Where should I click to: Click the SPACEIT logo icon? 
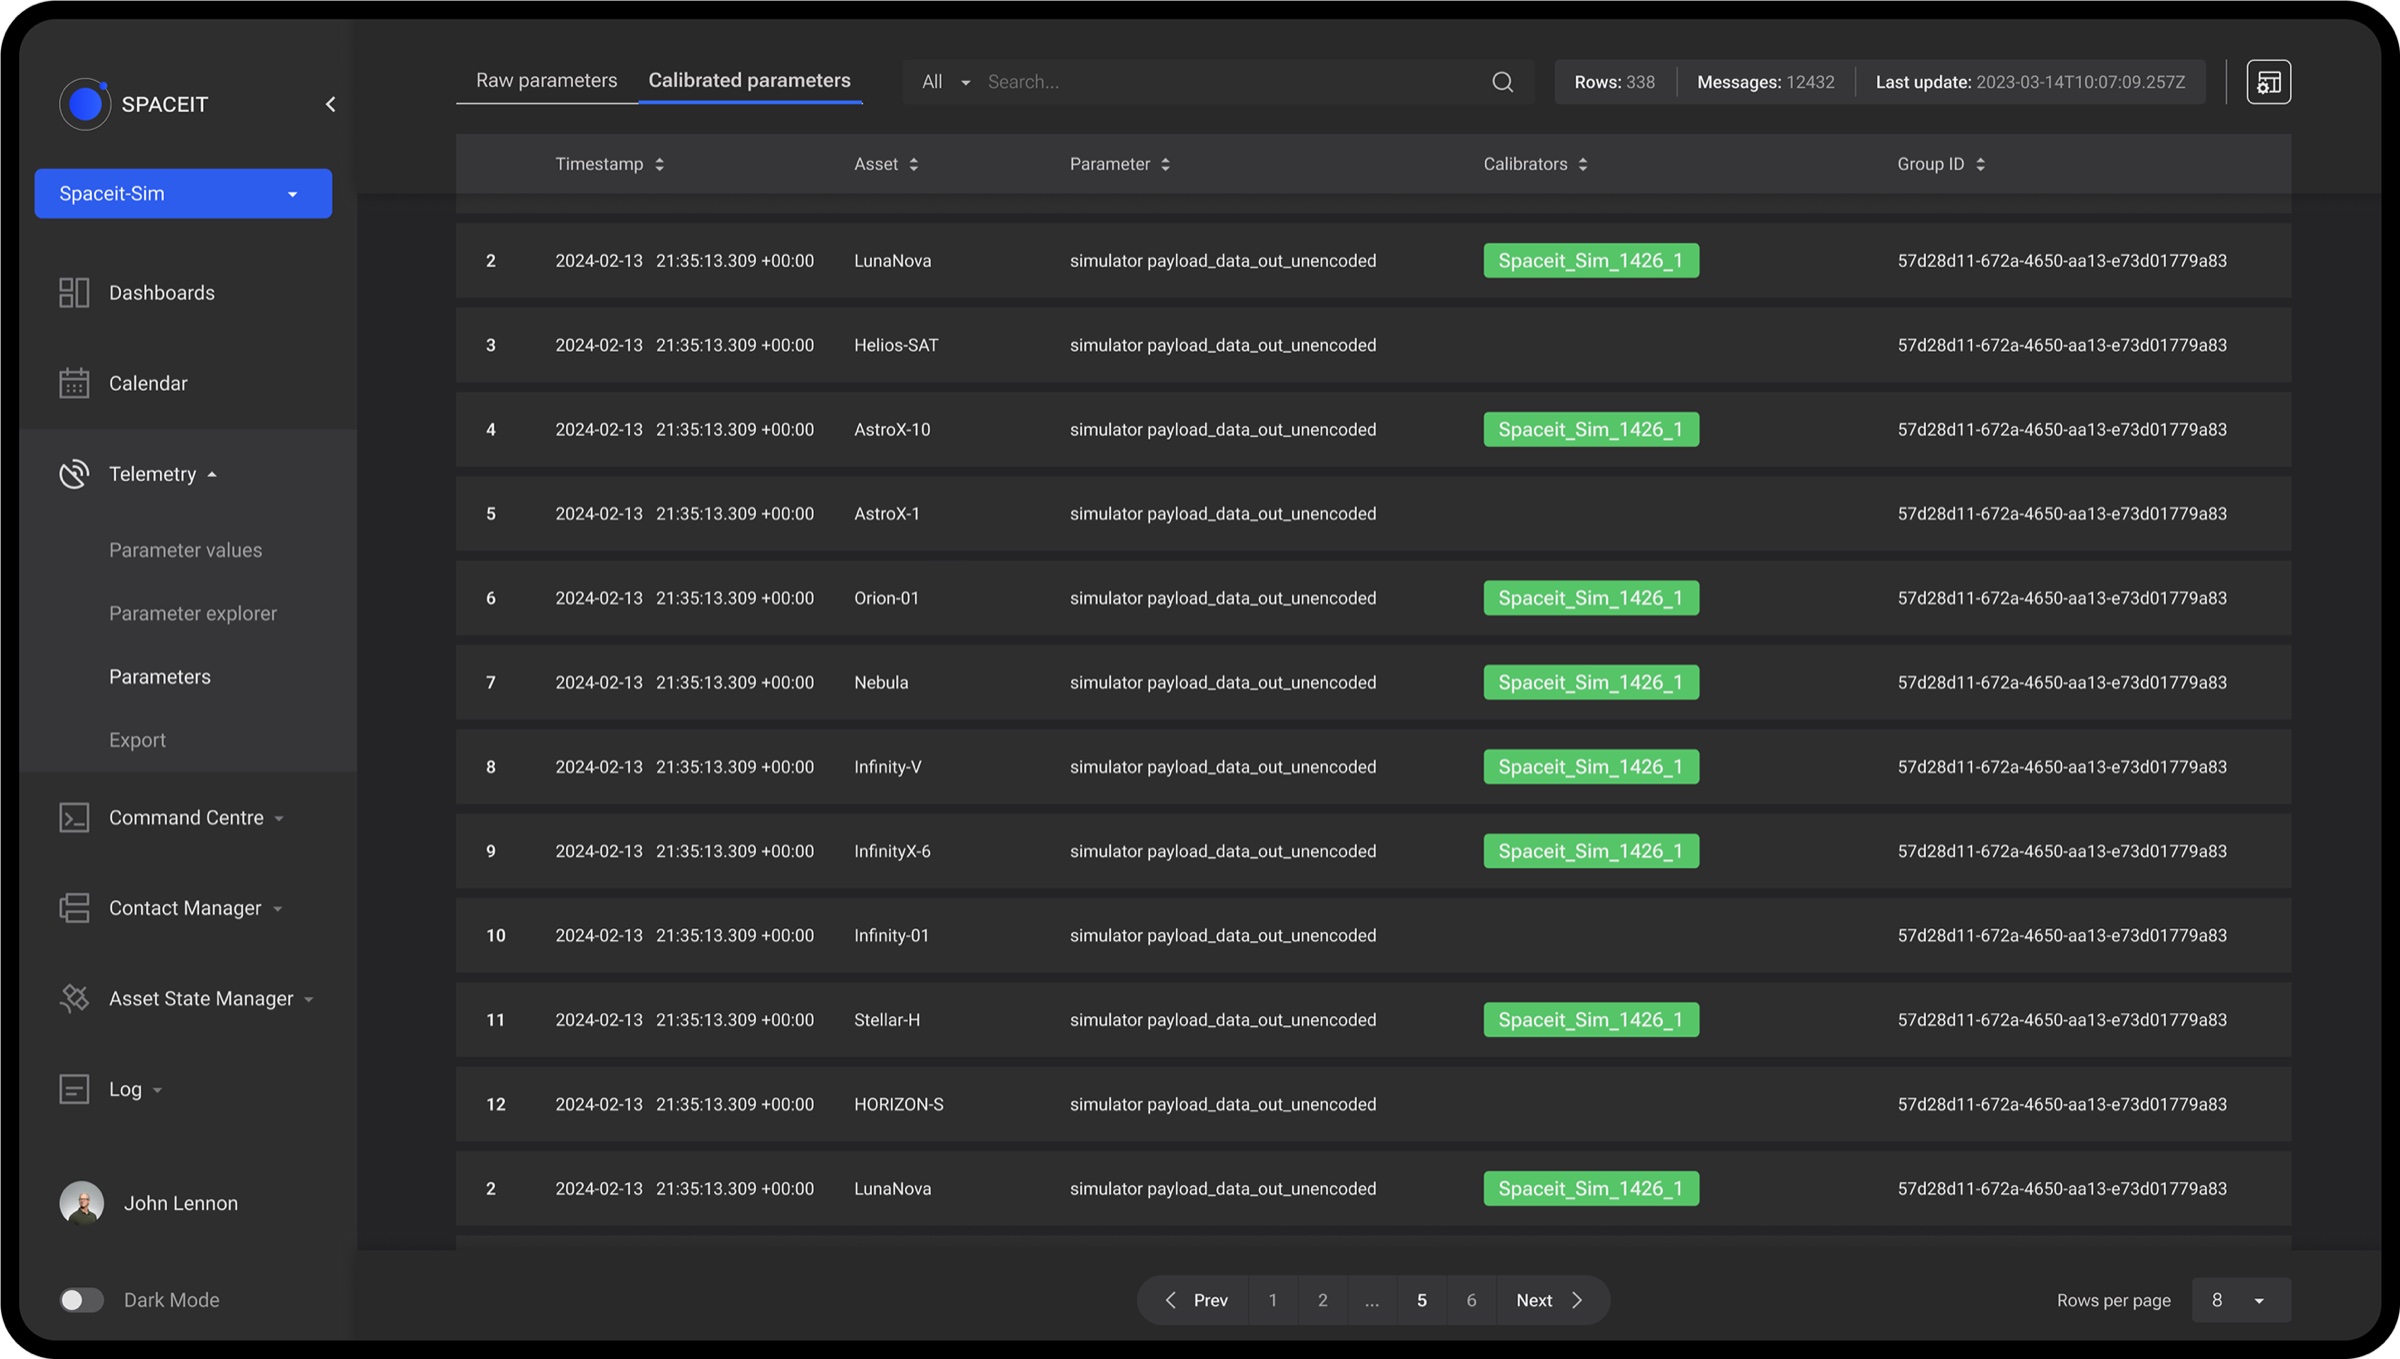coord(85,104)
